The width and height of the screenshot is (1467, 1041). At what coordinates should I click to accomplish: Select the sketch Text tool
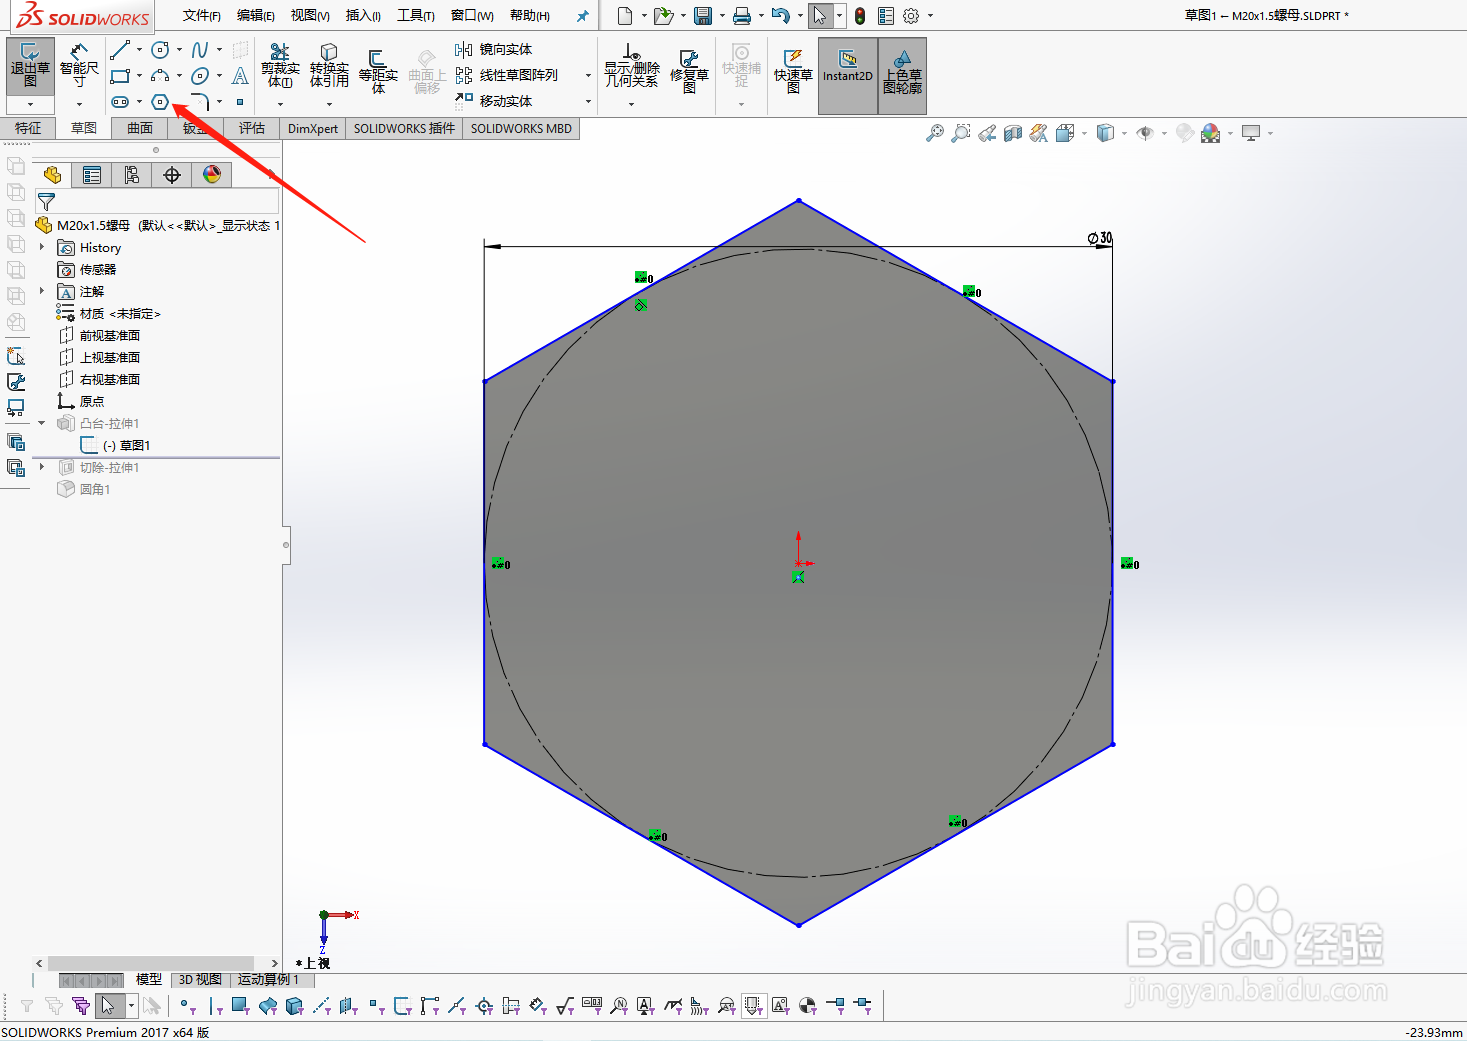240,76
